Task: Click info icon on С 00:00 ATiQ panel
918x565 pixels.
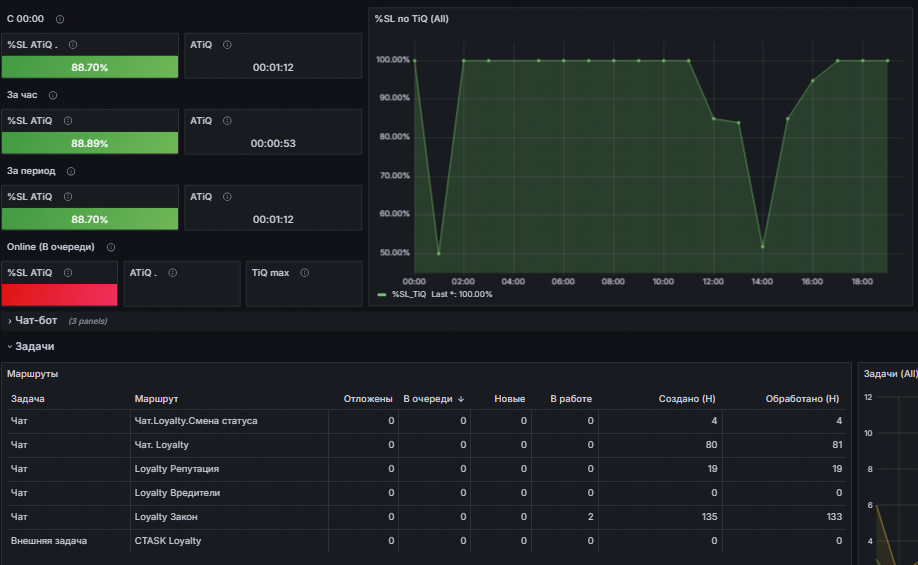Action: (227, 44)
